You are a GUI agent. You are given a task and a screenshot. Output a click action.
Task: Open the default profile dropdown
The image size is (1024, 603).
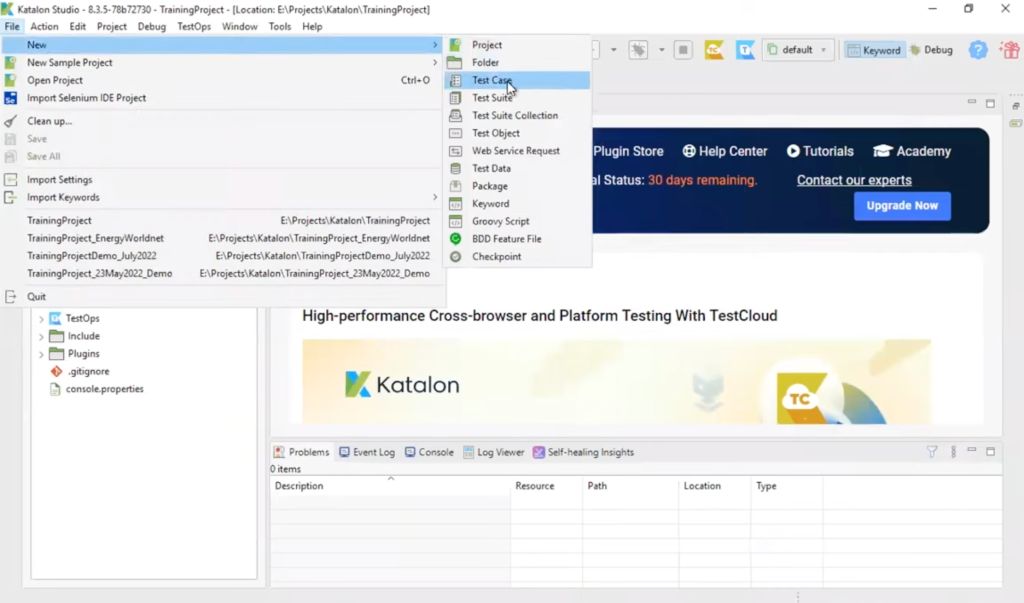click(798, 50)
